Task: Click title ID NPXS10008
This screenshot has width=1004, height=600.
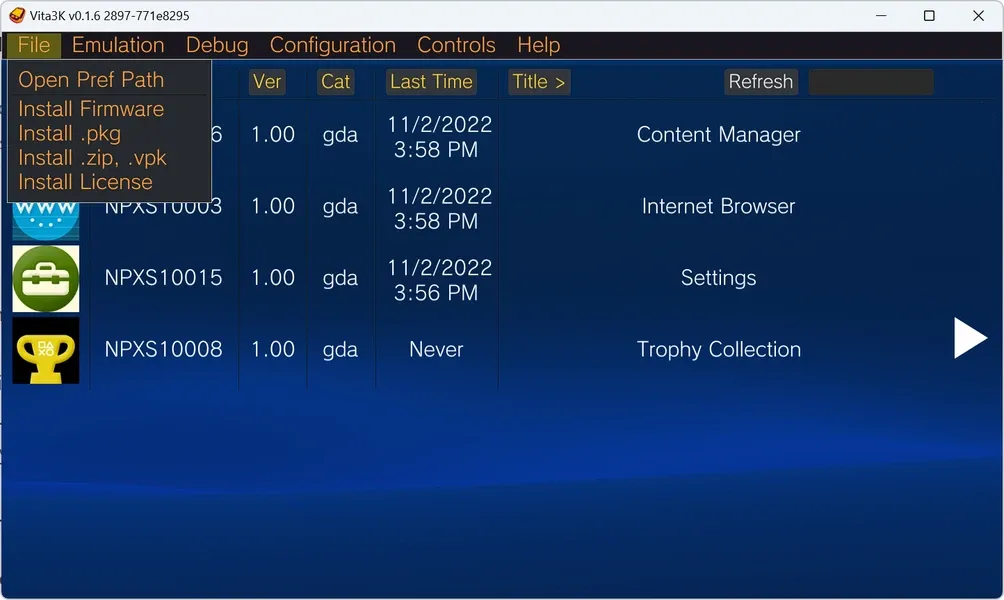Action: click(163, 350)
